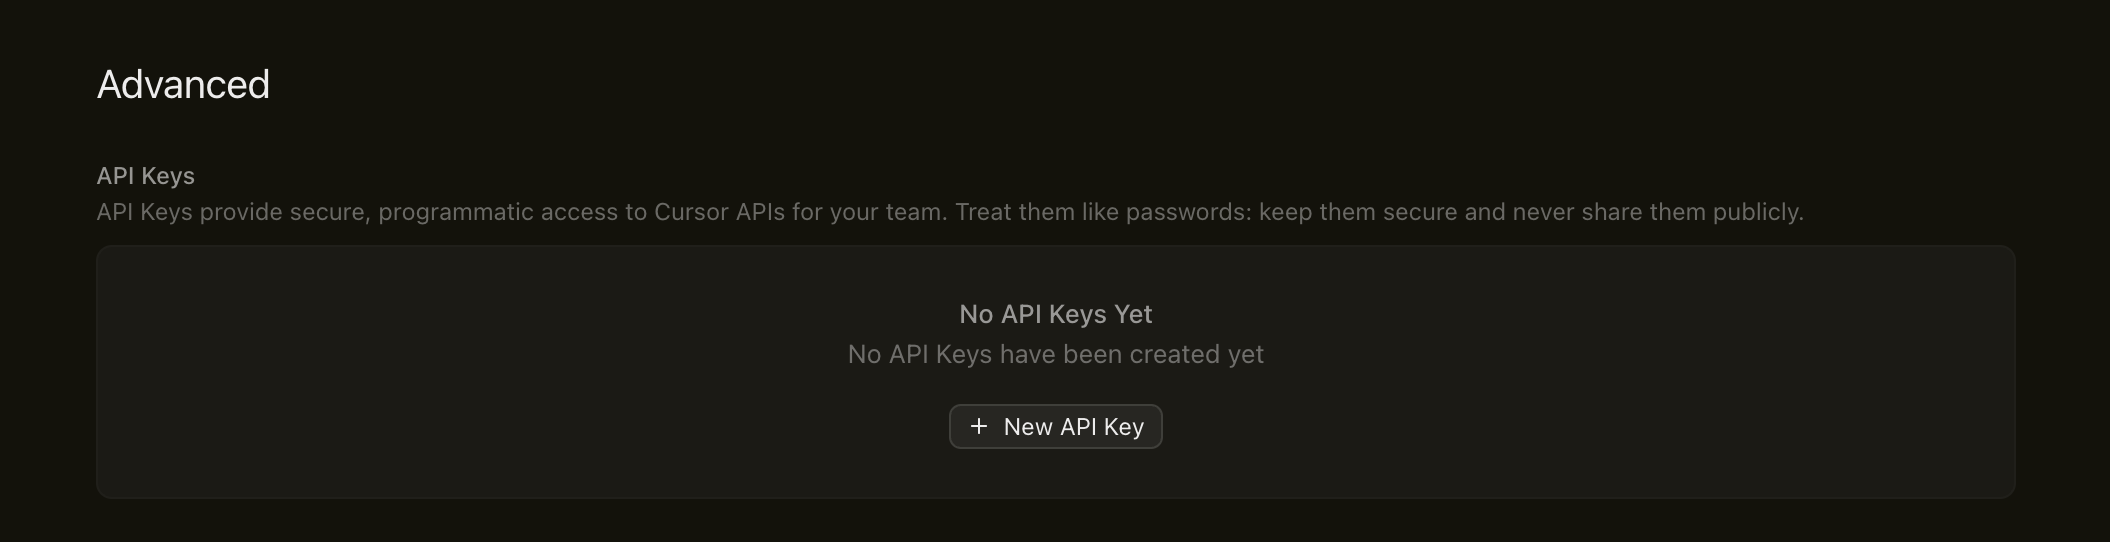Click the No API Keys Yet title
This screenshot has width=2110, height=542.
pos(1055,314)
